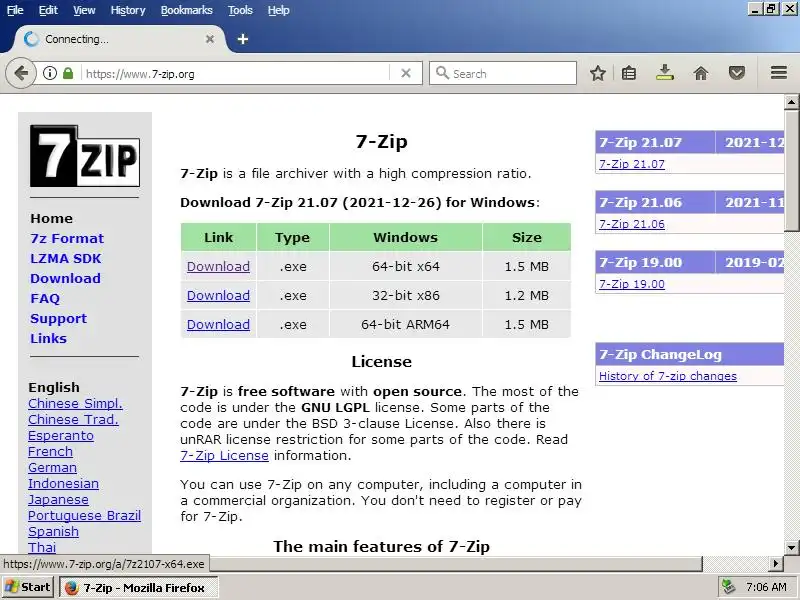The width and height of the screenshot is (800, 600).
Task: Click the Windows Start button
Action: point(28,587)
